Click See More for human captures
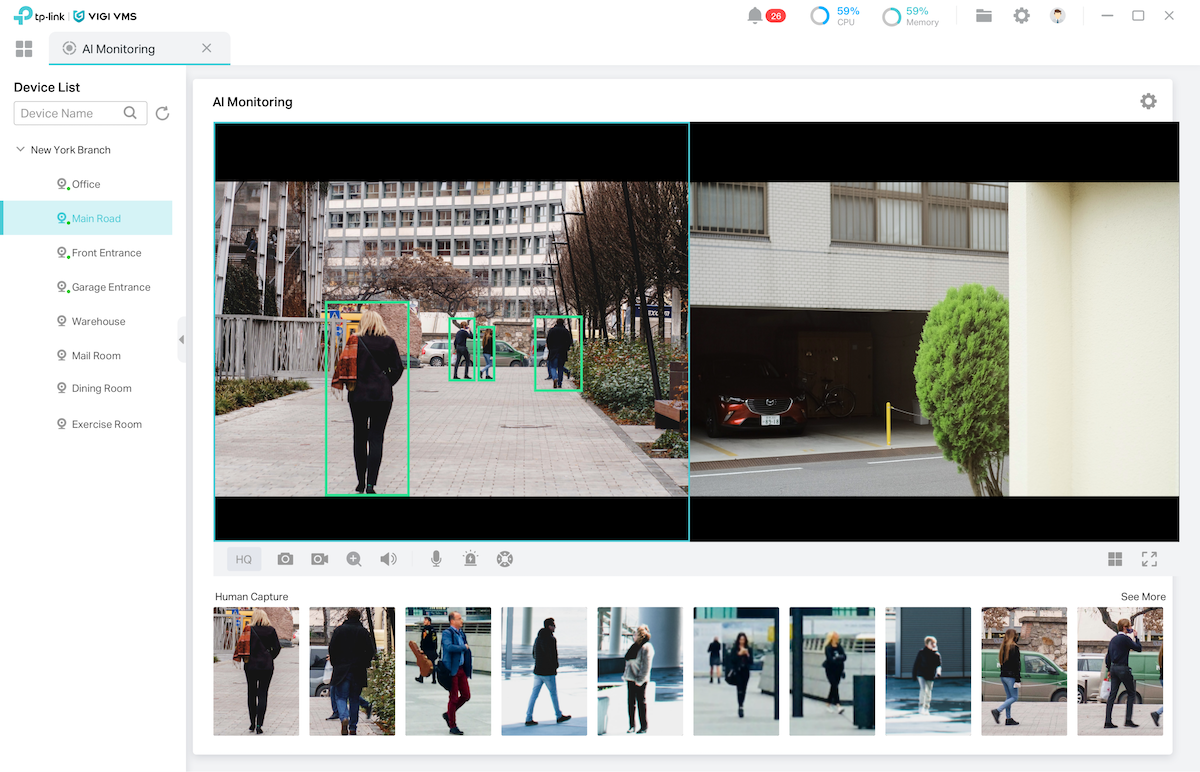 tap(1143, 597)
